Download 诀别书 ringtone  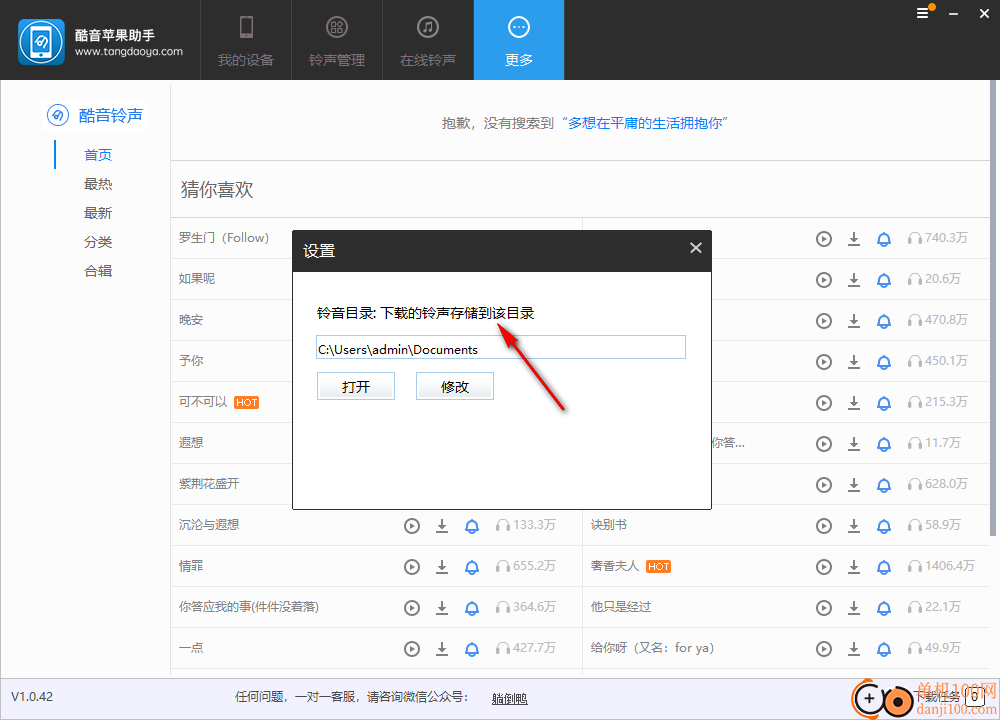click(x=854, y=525)
